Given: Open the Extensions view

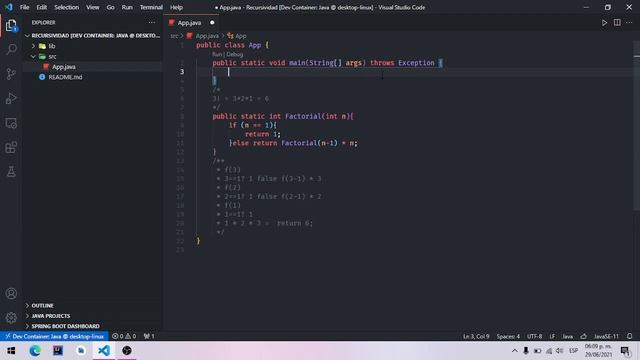Looking at the screenshot, I should tap(11, 147).
